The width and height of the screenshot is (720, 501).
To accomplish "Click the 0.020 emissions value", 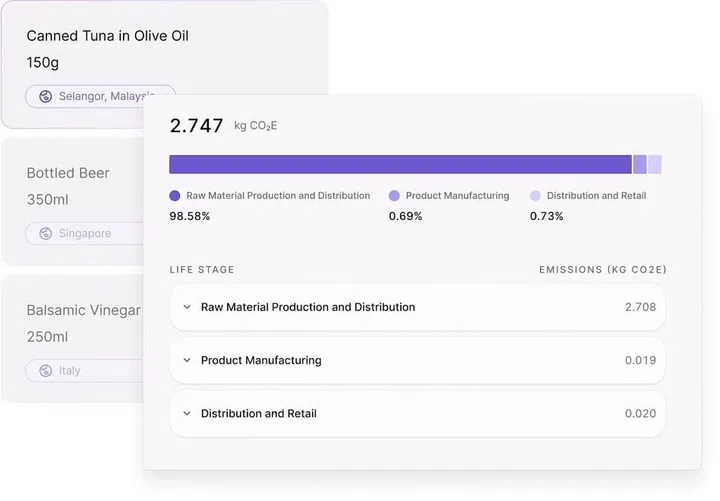I will pos(641,413).
